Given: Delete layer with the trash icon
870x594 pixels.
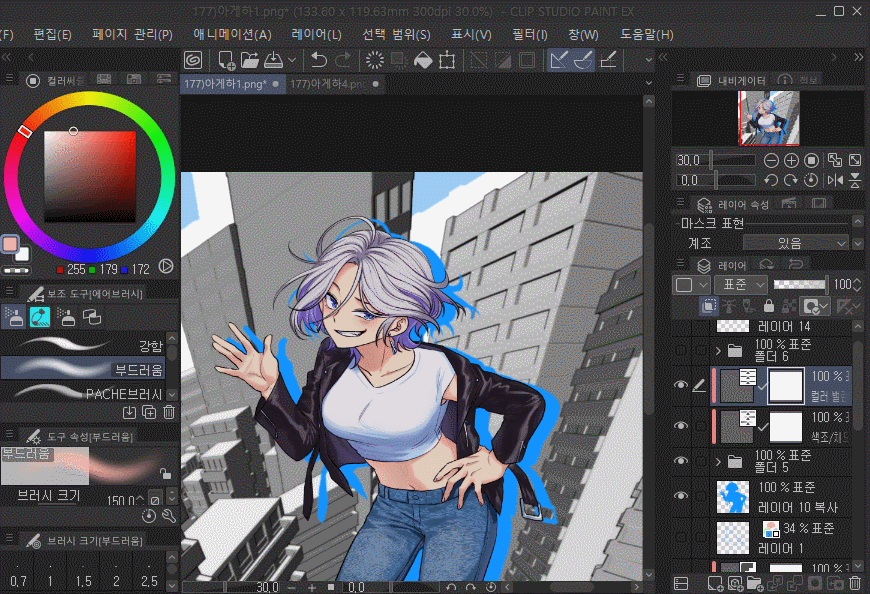Looking at the screenshot, I should [854, 583].
